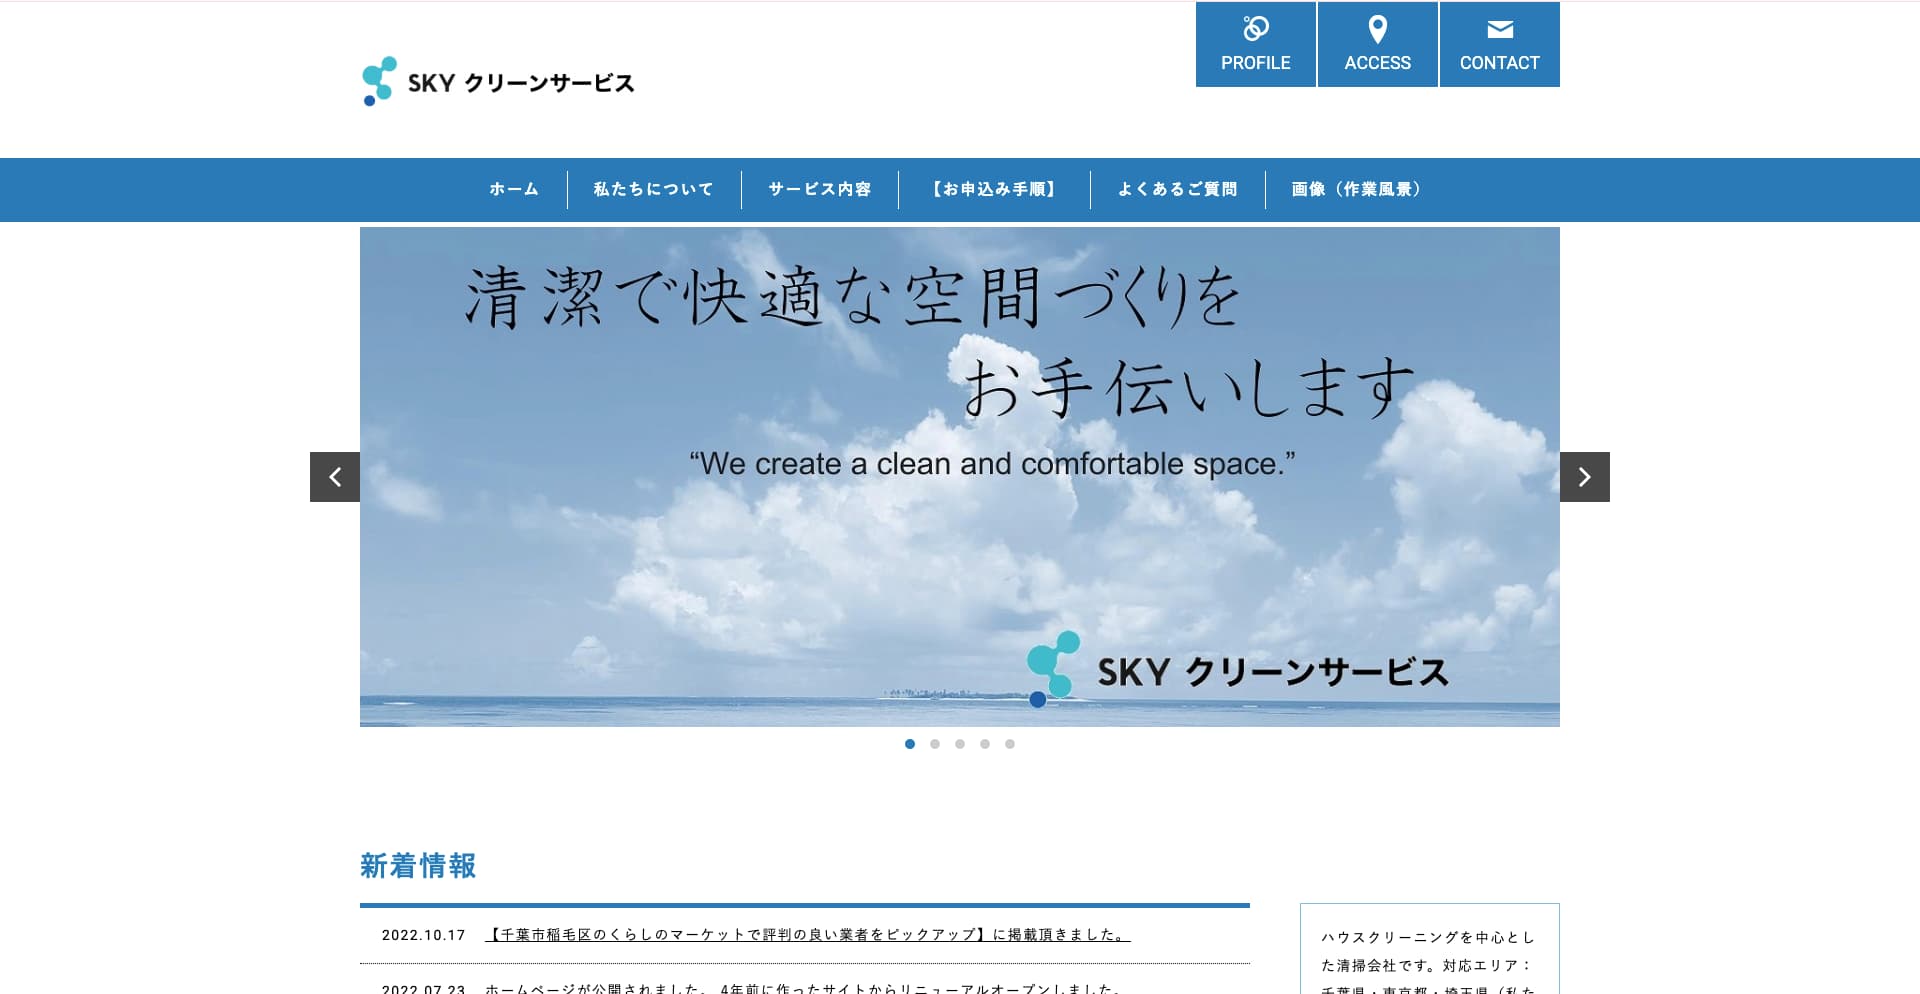Click the 新着情報 section heading
Image resolution: width=1920 pixels, height=994 pixels.
418,866
